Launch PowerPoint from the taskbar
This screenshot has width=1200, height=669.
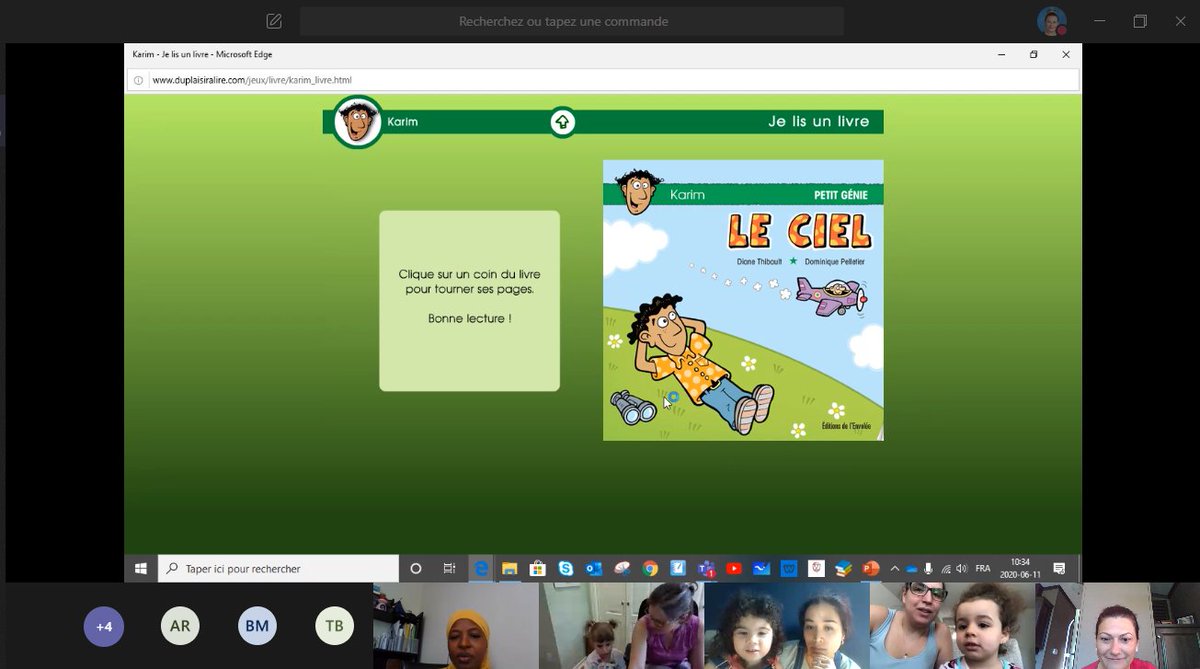[869, 568]
